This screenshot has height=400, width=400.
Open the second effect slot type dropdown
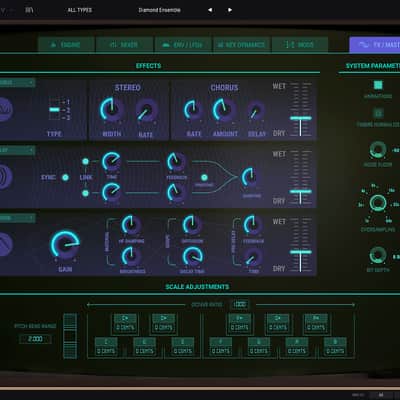[x=17, y=150]
